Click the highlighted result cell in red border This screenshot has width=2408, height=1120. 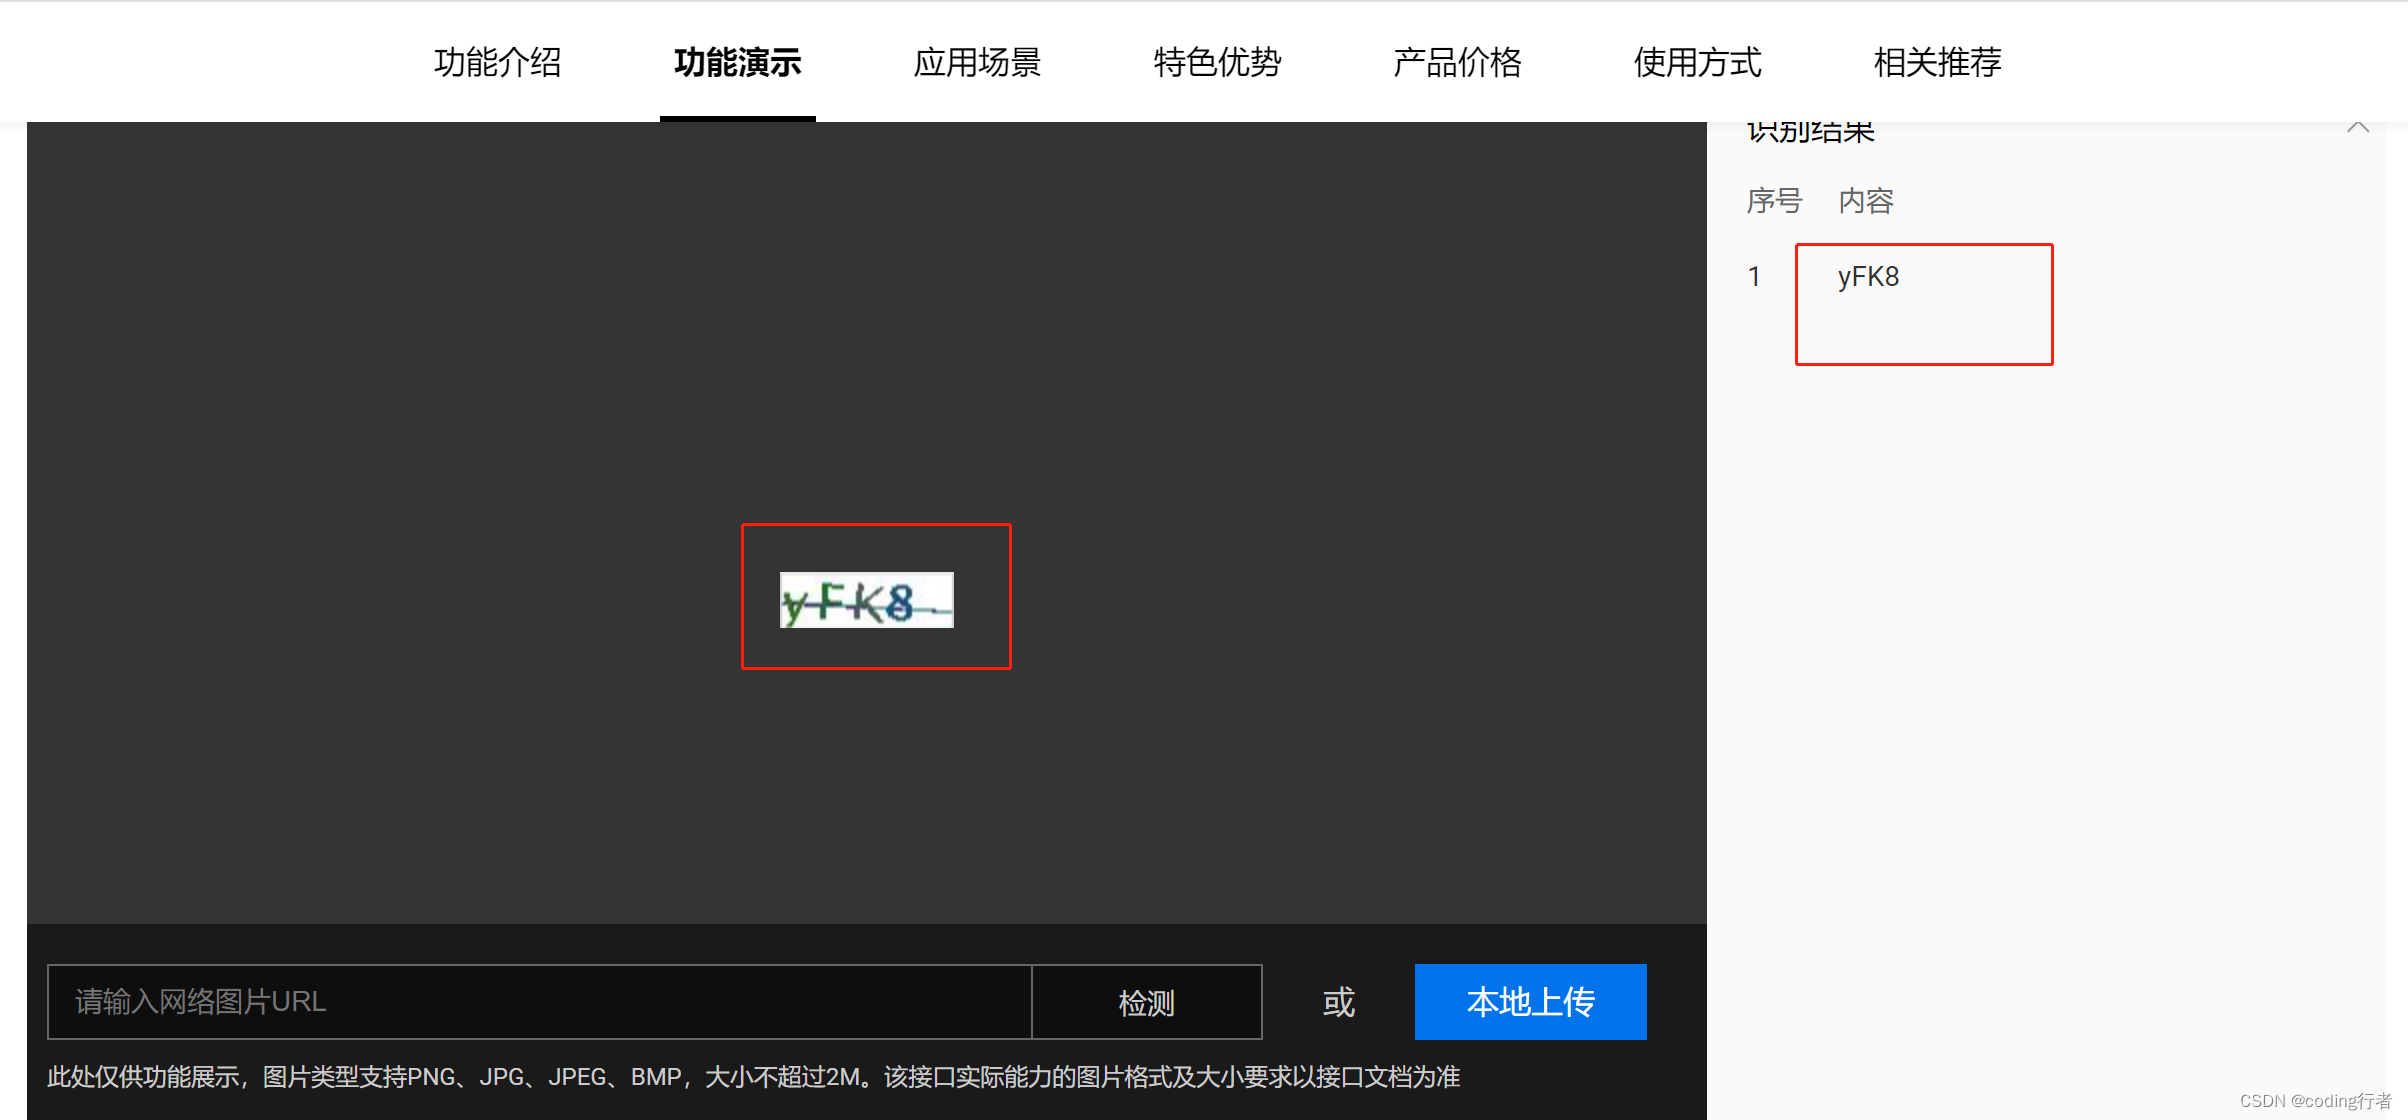(x=1923, y=305)
